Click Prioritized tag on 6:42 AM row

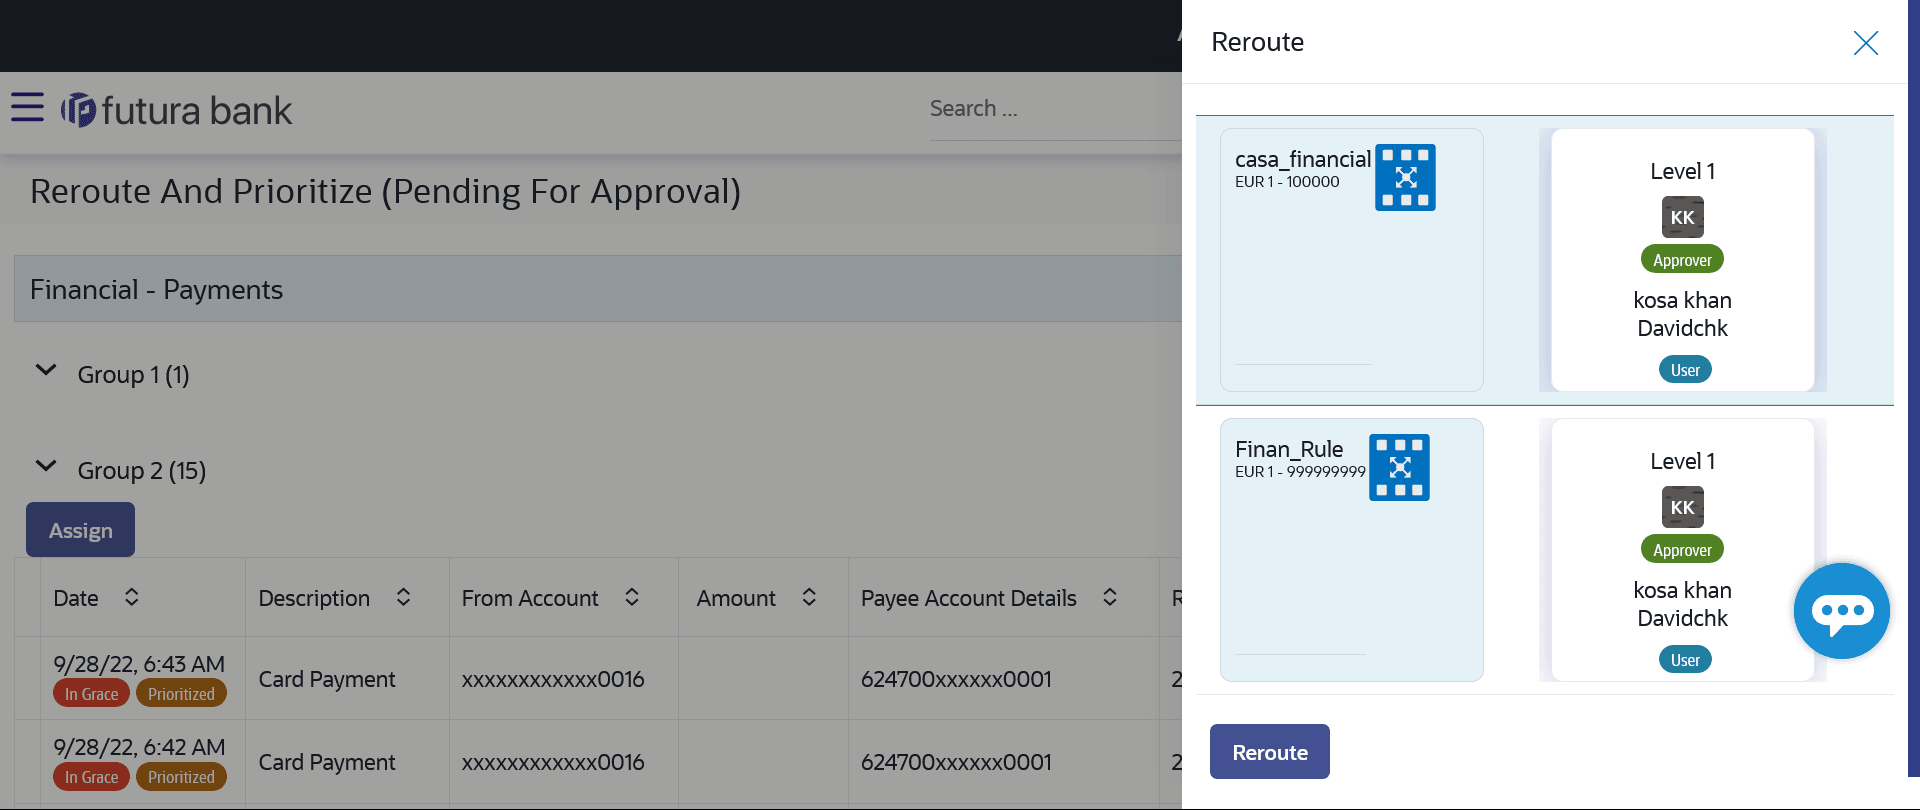tap(181, 777)
